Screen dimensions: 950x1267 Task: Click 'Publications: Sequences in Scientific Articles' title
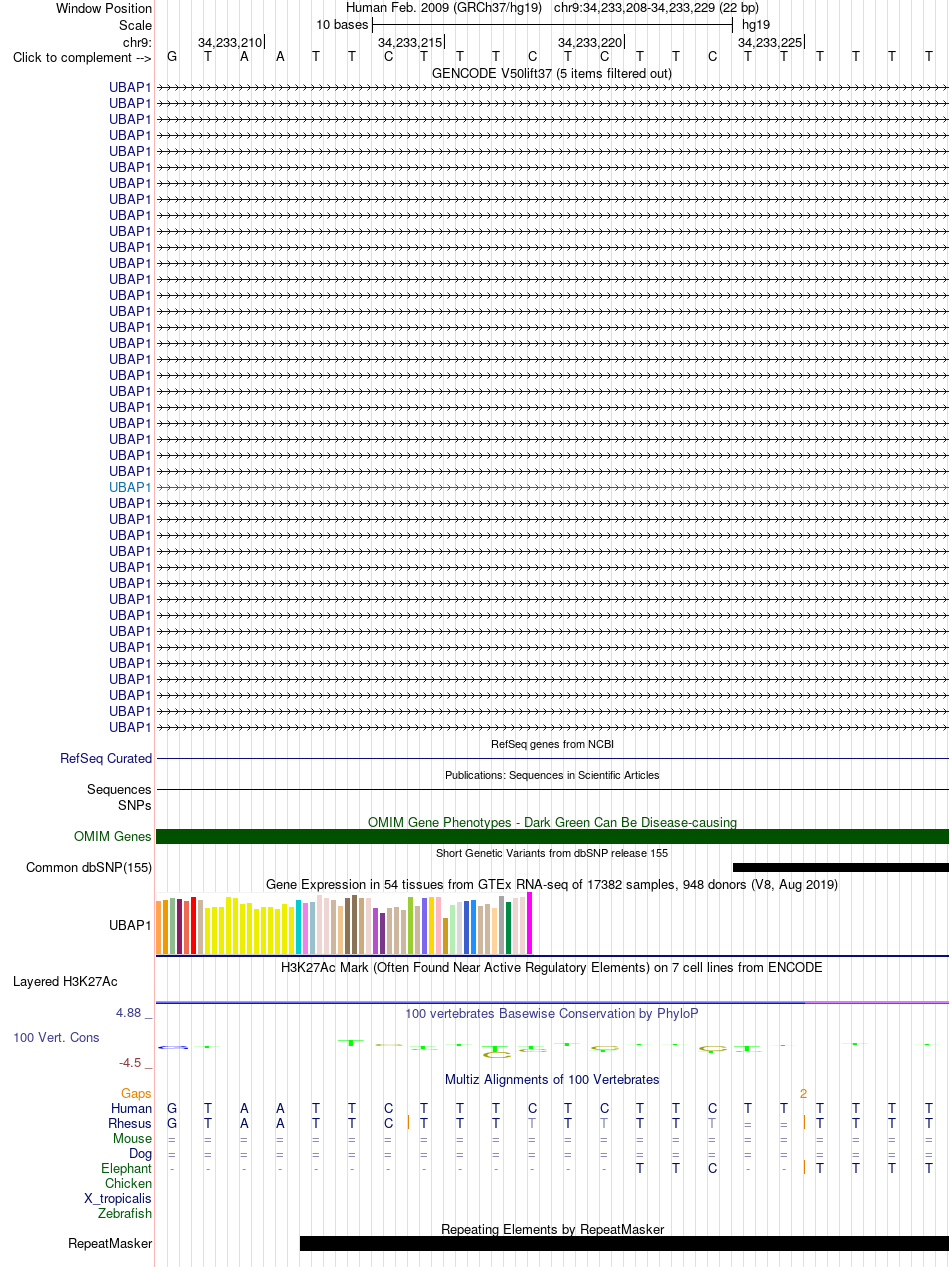(552, 775)
